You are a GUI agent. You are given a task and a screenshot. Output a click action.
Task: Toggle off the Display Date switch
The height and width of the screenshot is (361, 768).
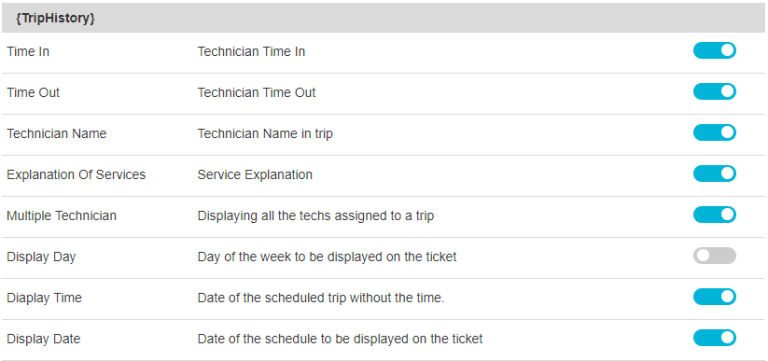(x=714, y=338)
